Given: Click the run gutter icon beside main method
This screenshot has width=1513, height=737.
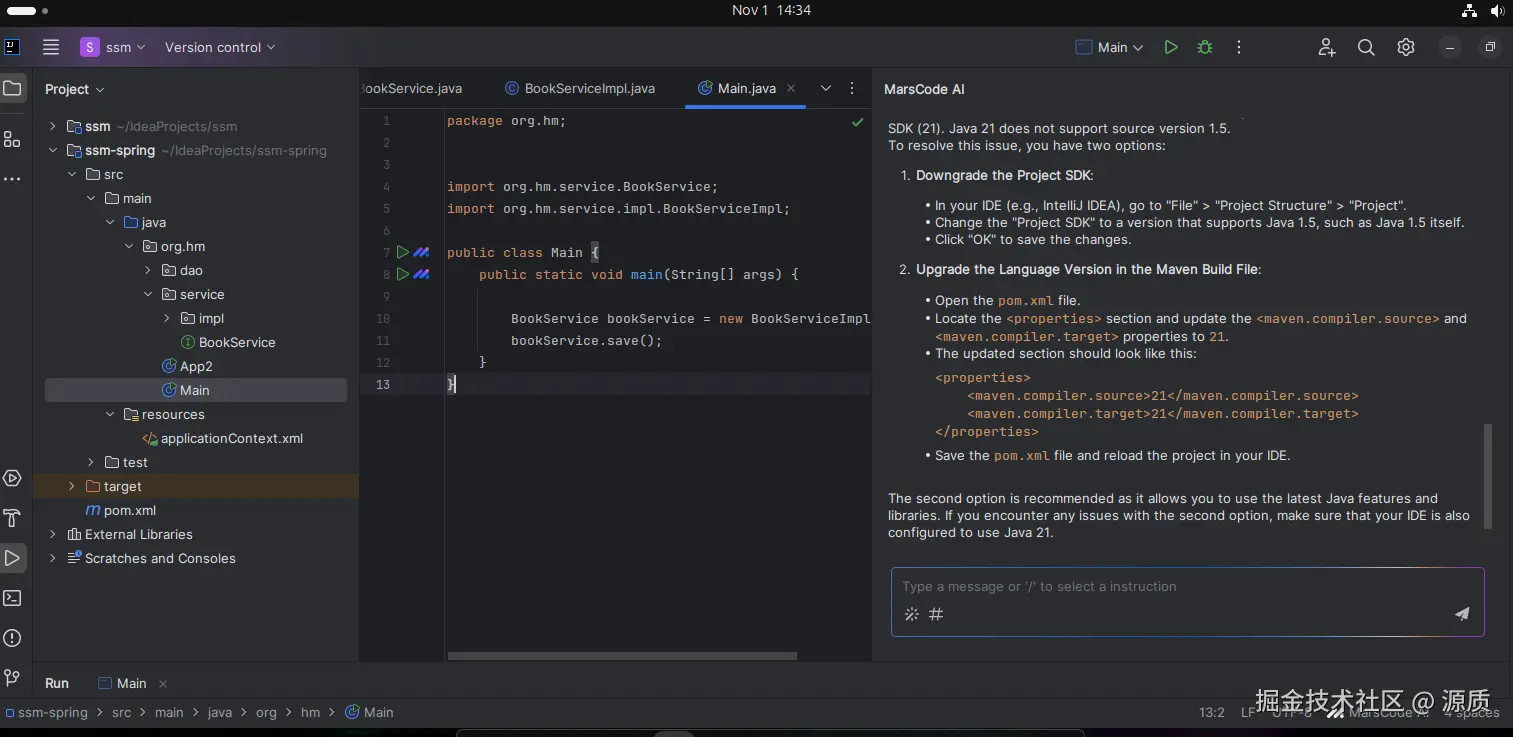Looking at the screenshot, I should 402,274.
